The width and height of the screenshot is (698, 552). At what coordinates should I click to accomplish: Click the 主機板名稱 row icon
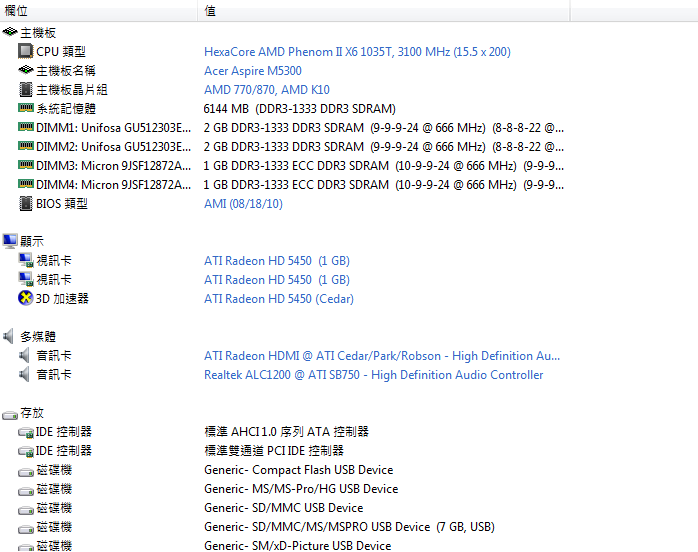[x=26, y=70]
